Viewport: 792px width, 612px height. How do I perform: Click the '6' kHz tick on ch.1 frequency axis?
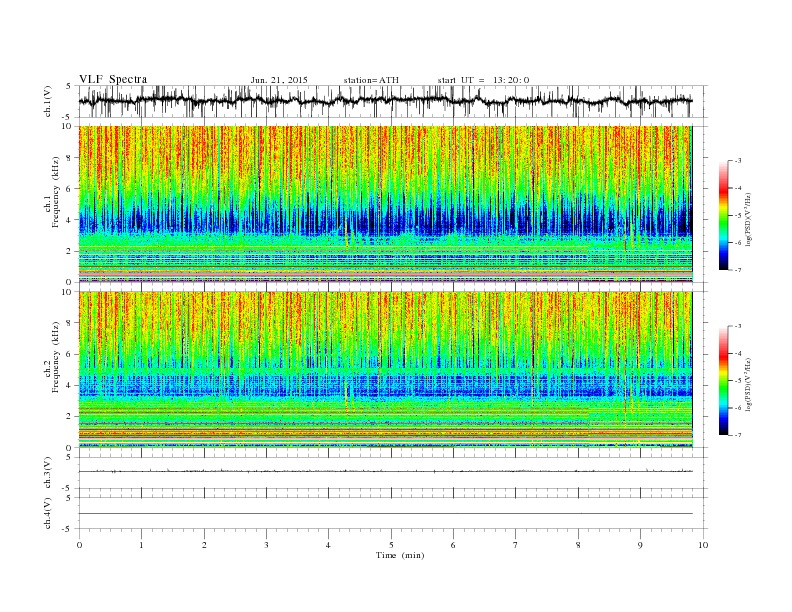click(x=70, y=189)
